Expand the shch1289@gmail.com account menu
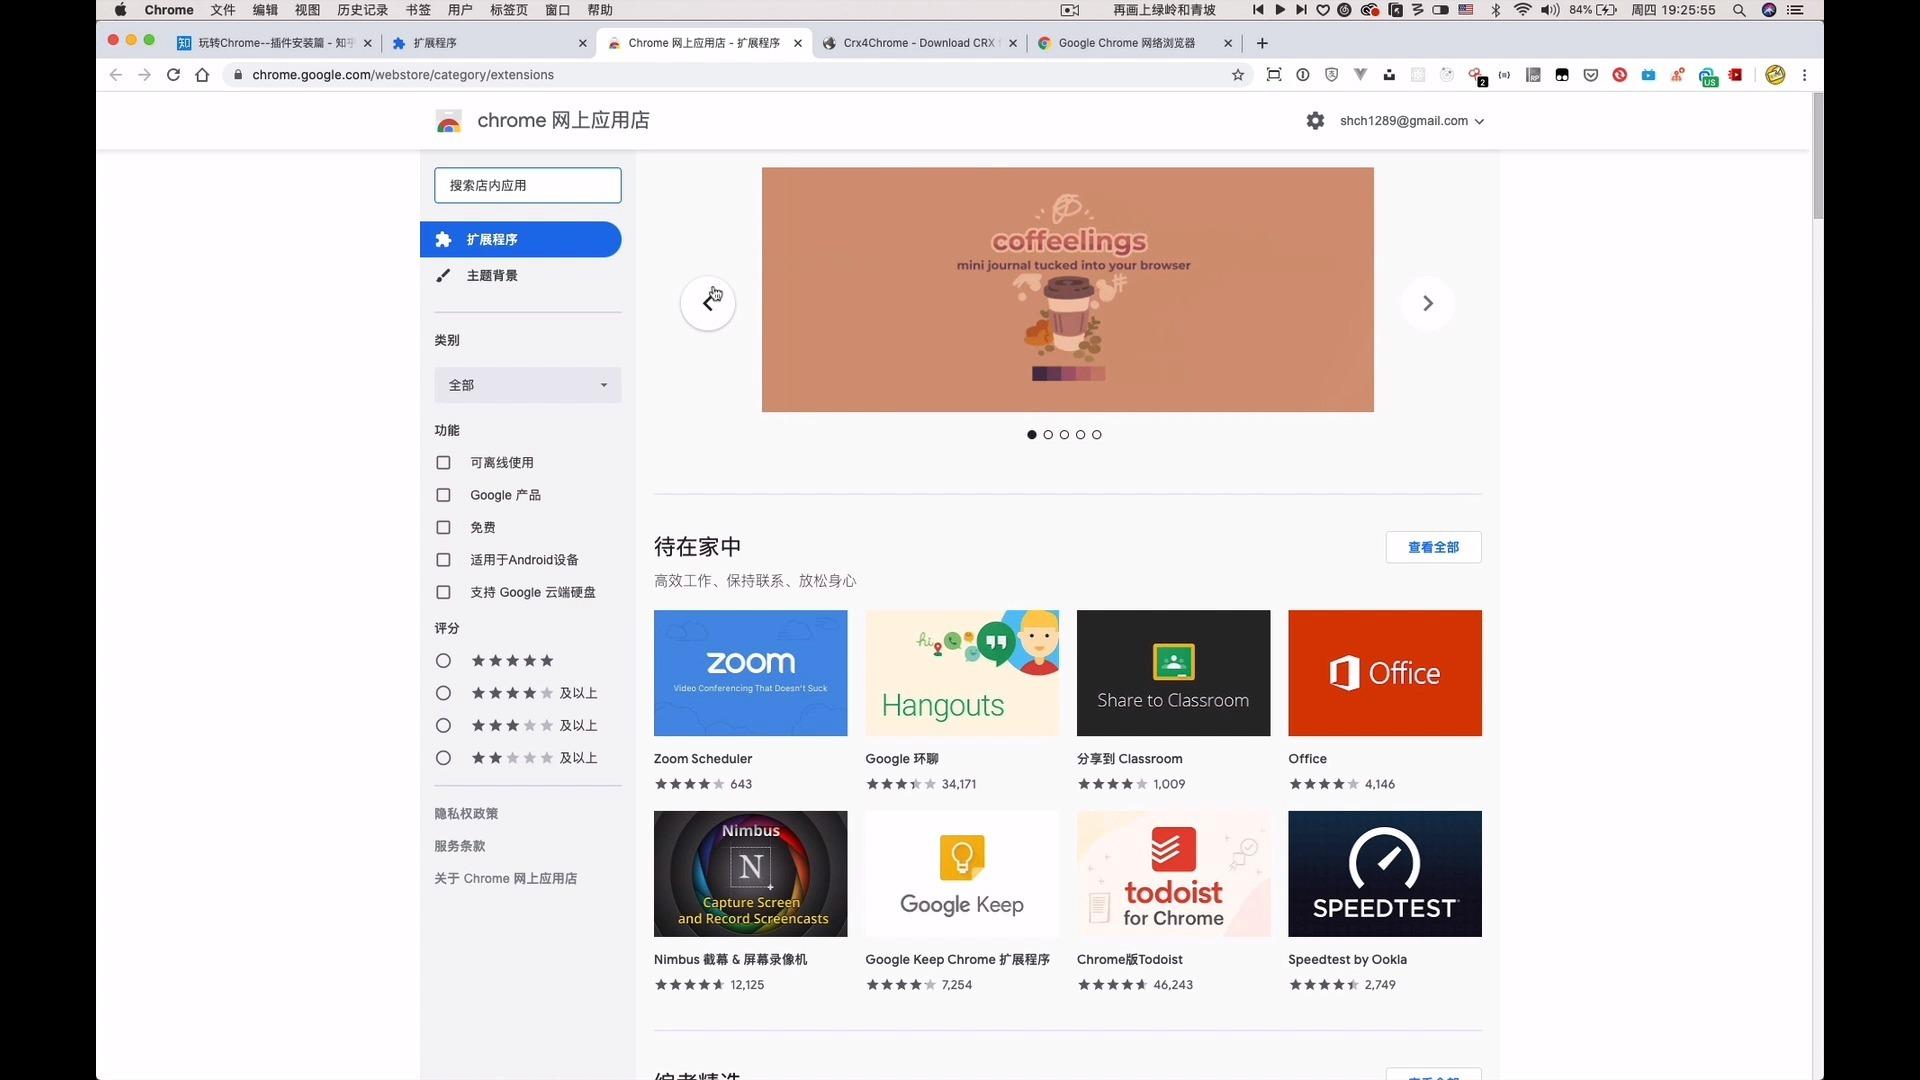 pos(1411,121)
